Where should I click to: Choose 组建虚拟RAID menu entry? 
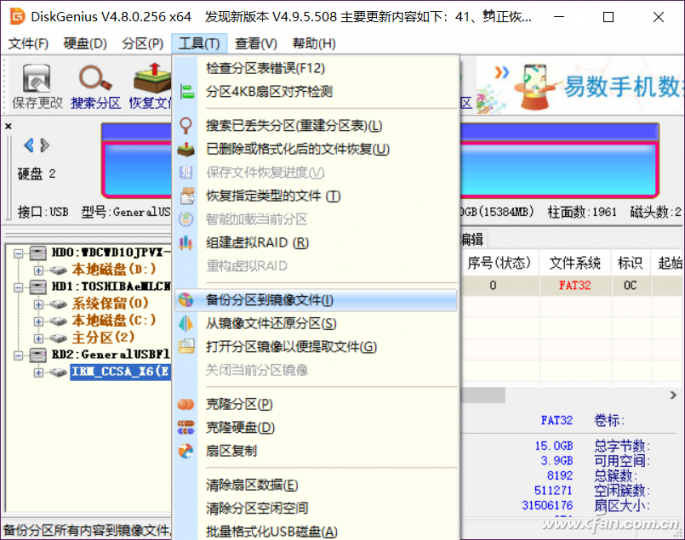click(x=315, y=243)
